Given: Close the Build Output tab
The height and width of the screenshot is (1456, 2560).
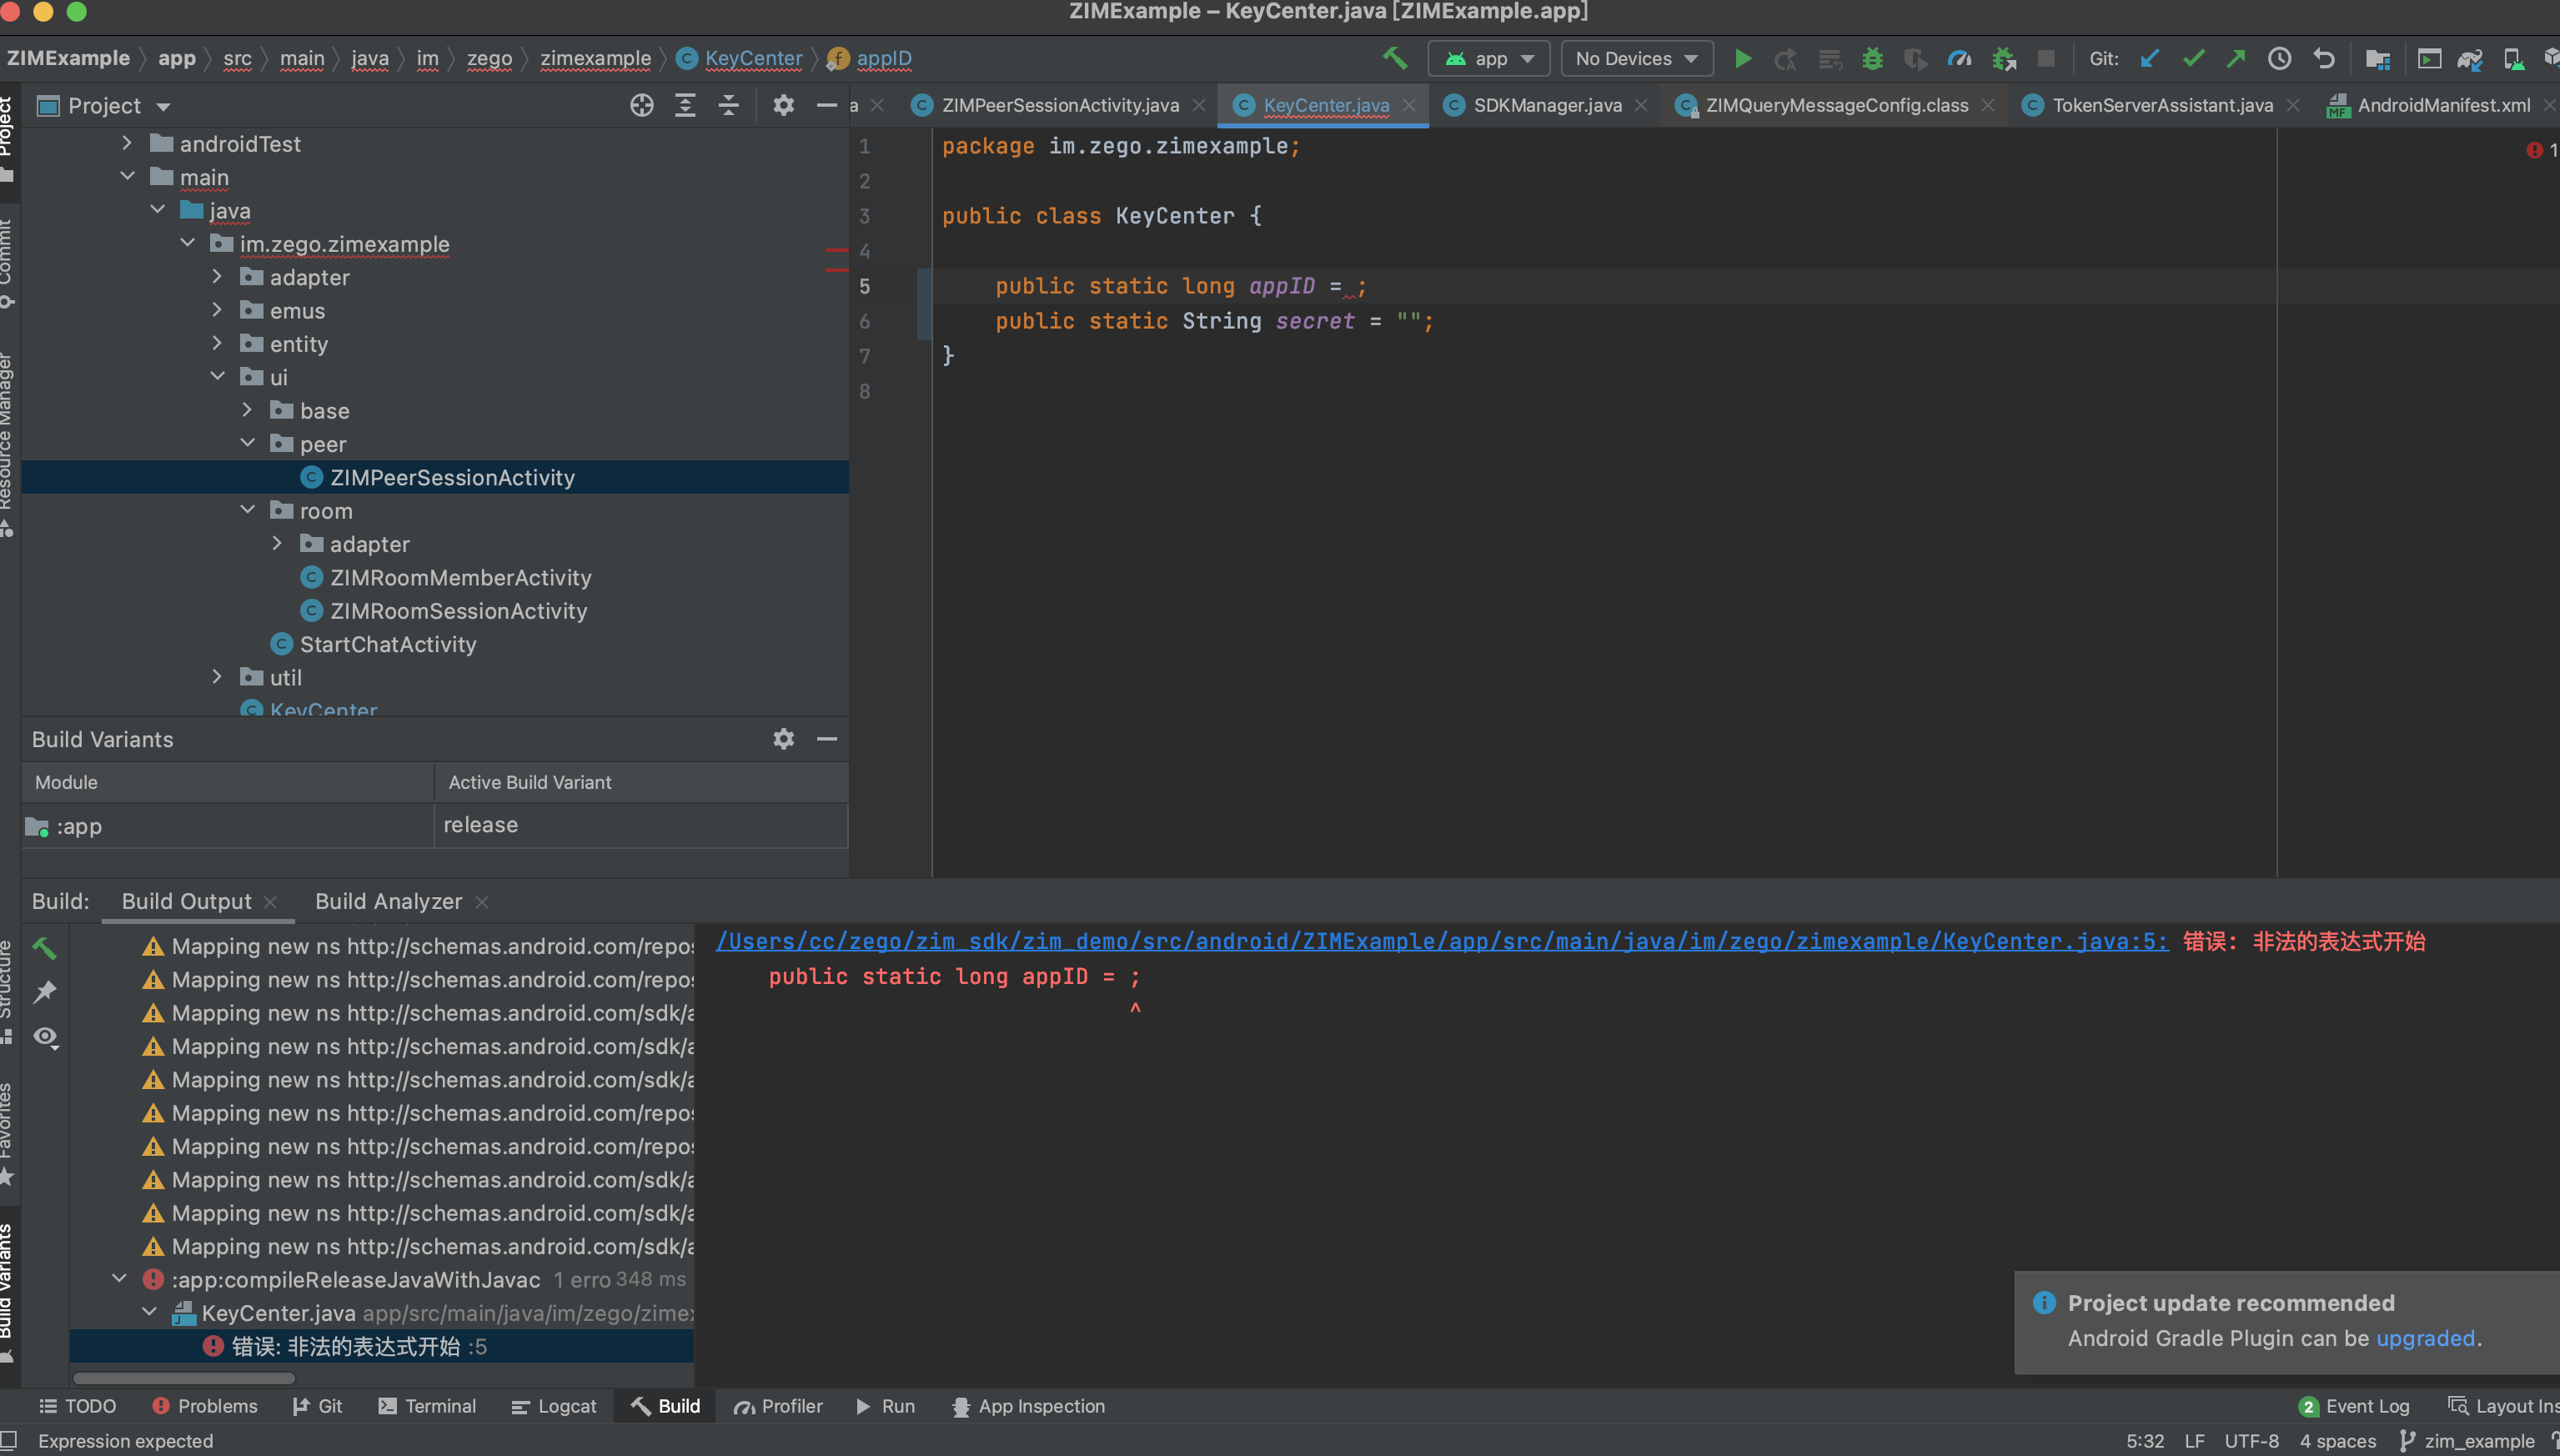Looking at the screenshot, I should [x=270, y=902].
